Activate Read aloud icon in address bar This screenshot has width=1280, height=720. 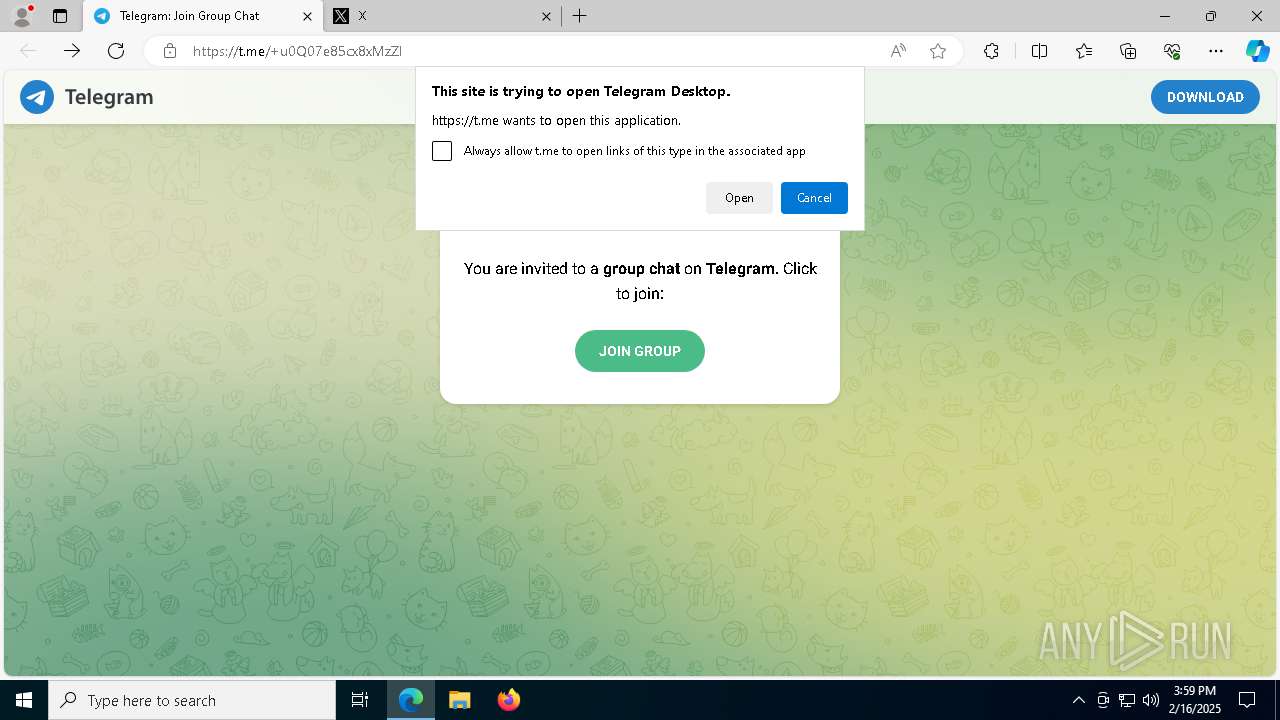click(898, 51)
